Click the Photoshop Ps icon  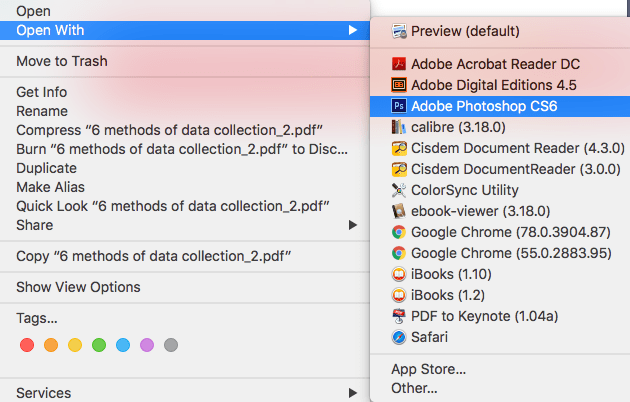(x=399, y=106)
